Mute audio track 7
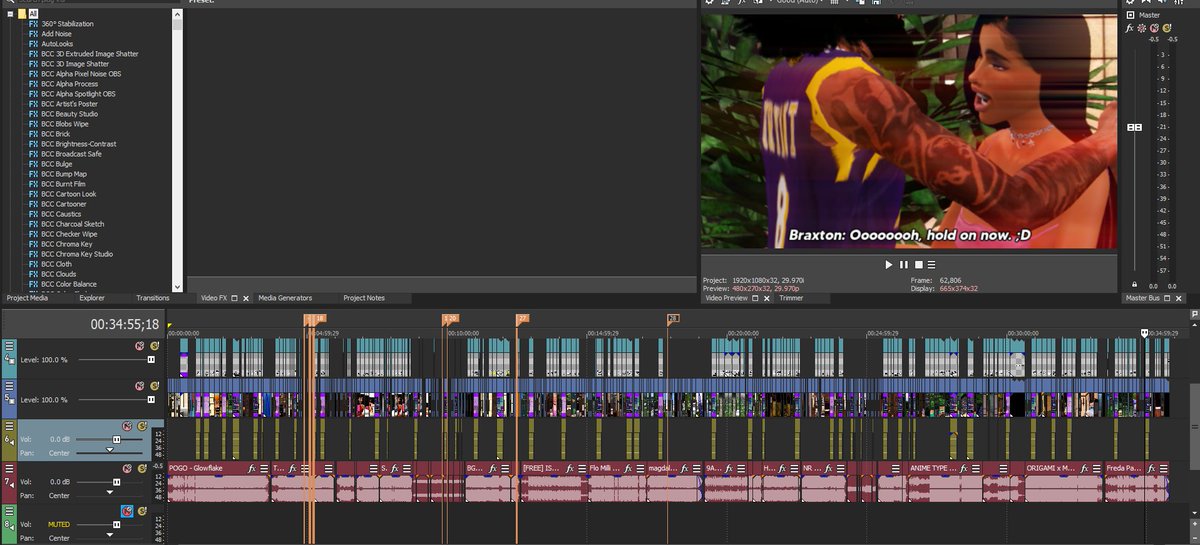This screenshot has width=1200, height=545. tap(127, 468)
